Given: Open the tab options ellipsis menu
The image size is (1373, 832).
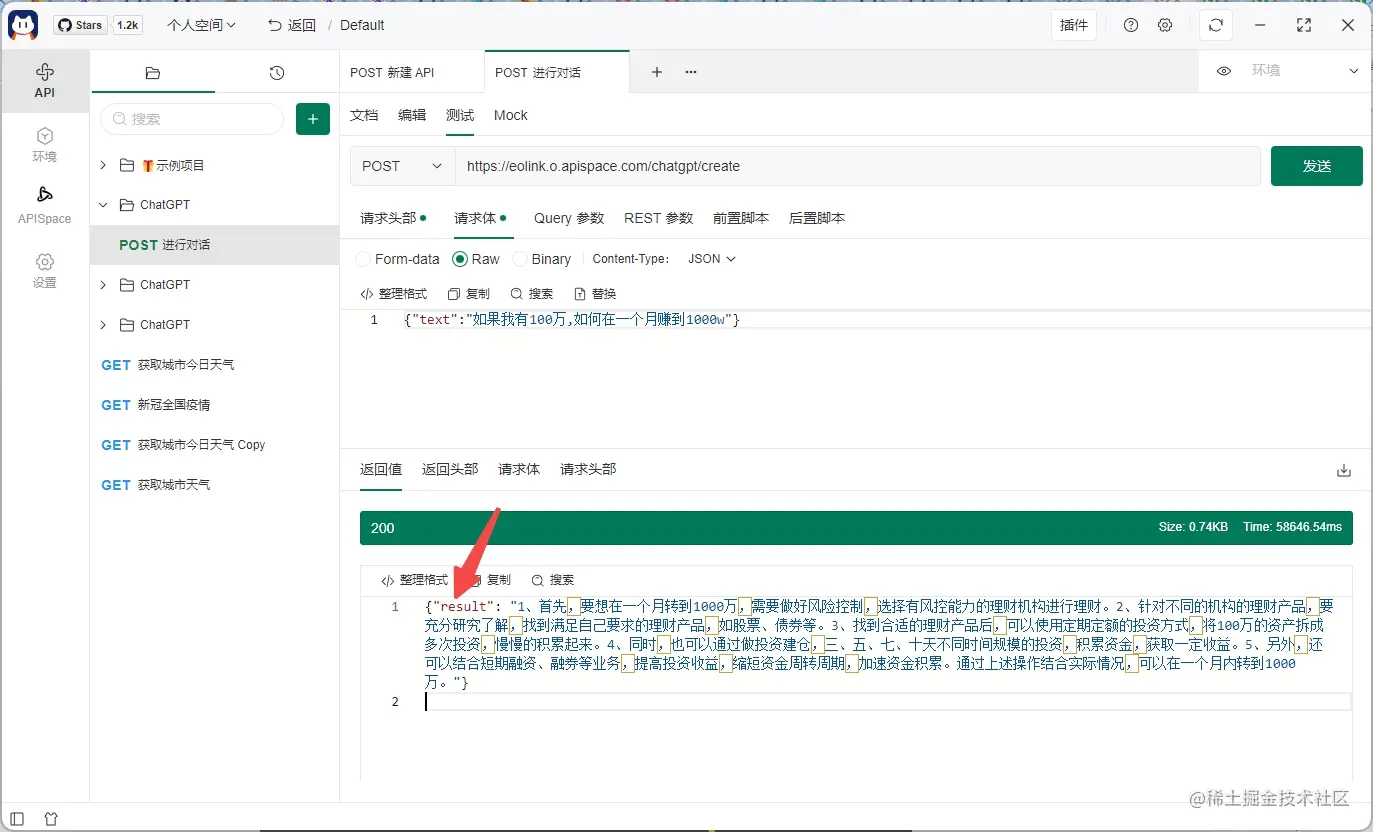Looking at the screenshot, I should click(691, 72).
